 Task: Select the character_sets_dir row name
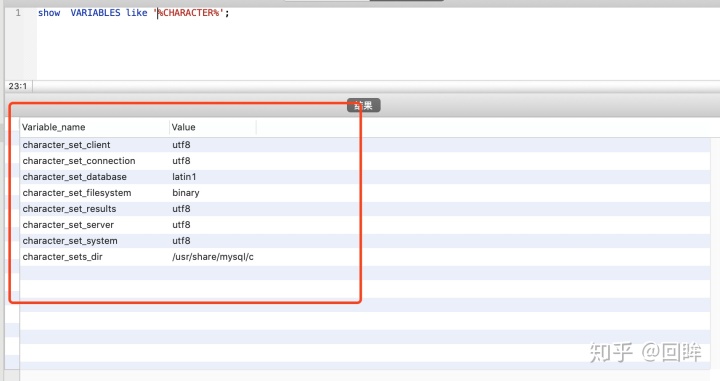(x=62, y=257)
